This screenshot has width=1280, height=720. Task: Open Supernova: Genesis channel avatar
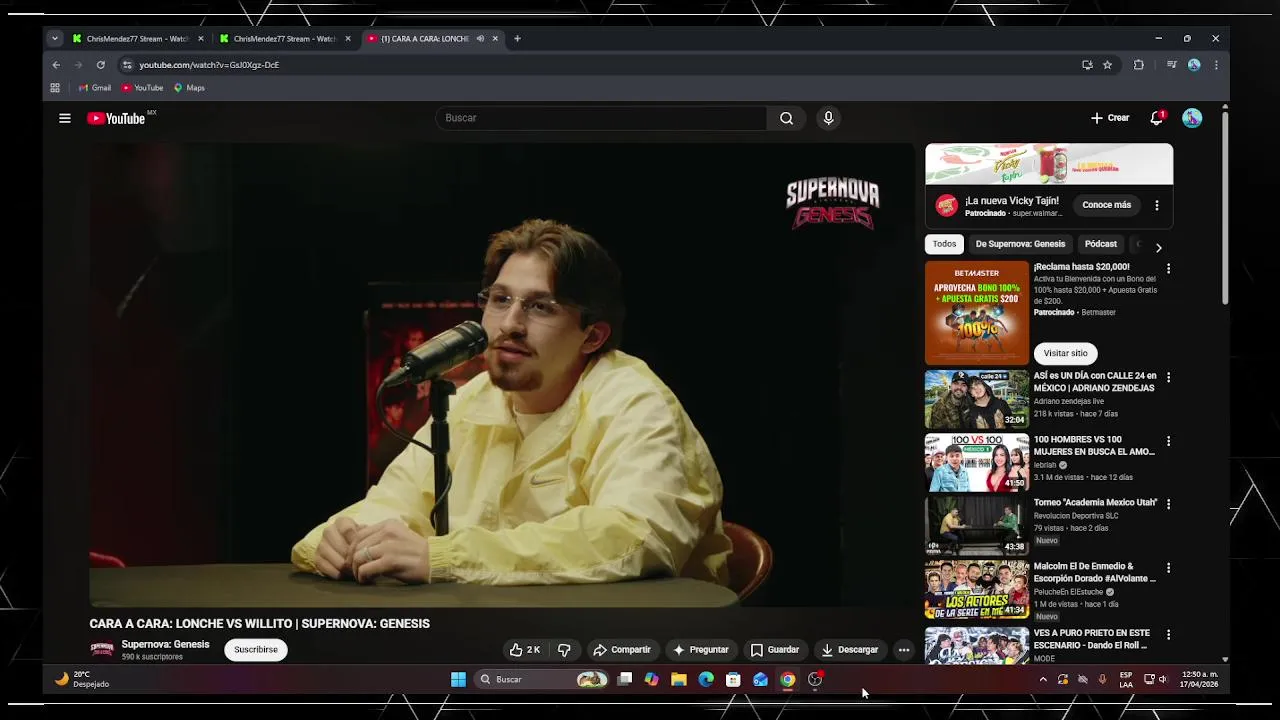coord(102,650)
